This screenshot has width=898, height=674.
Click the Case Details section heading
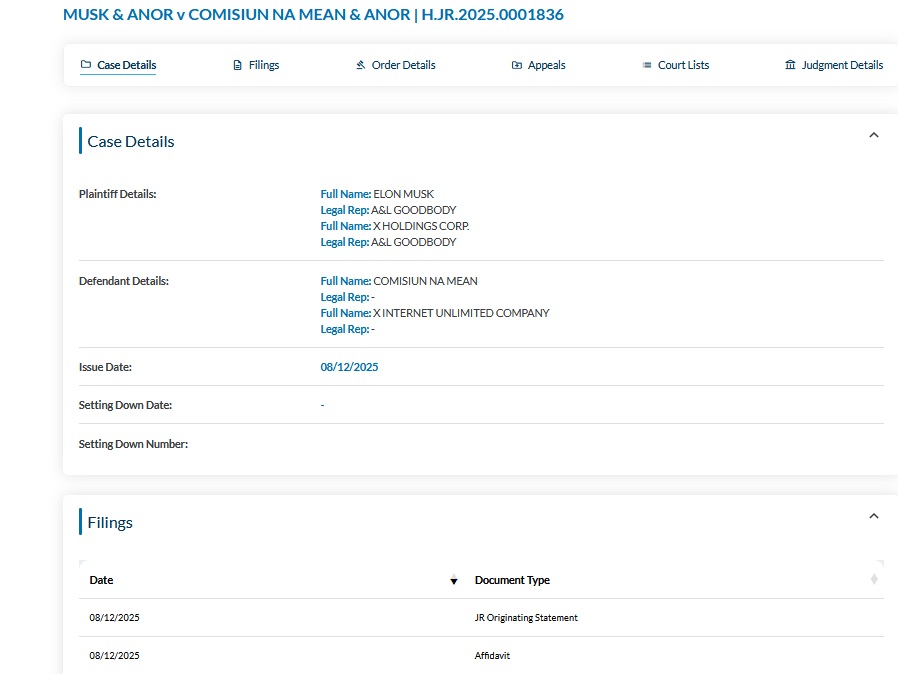point(131,141)
